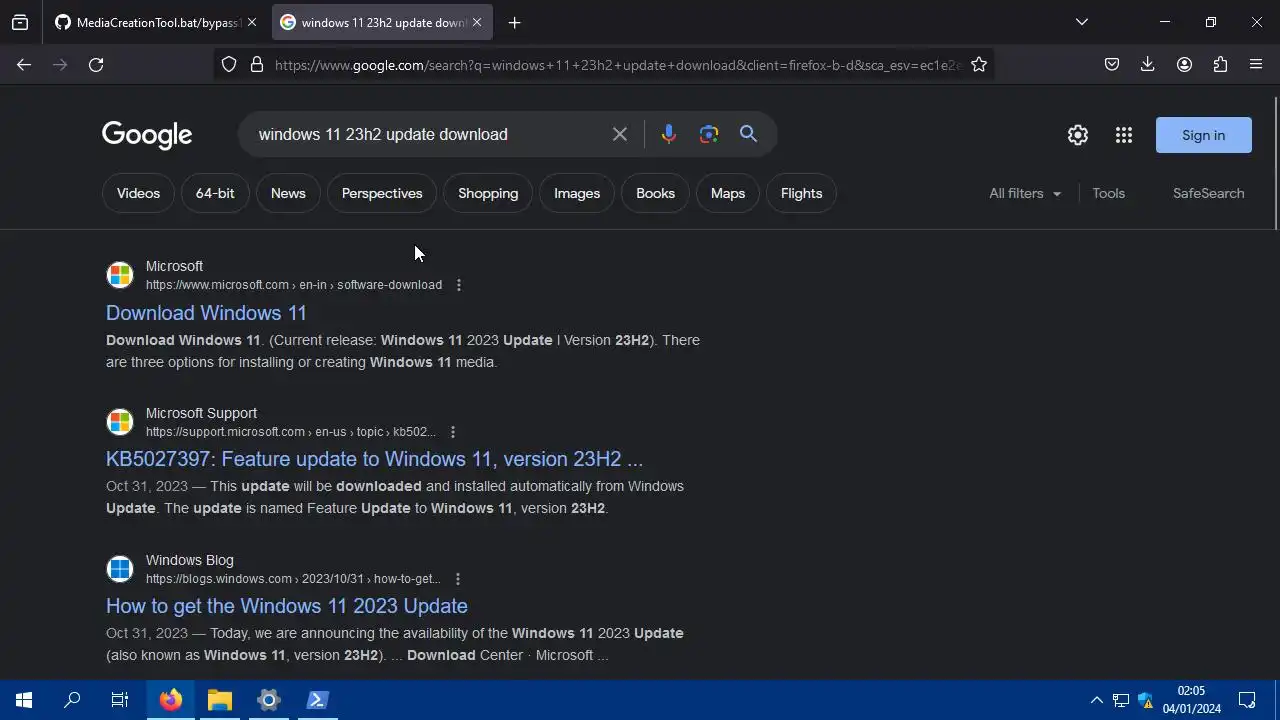
Task: Apply the 64-bit filter chip
Action: pos(215,193)
